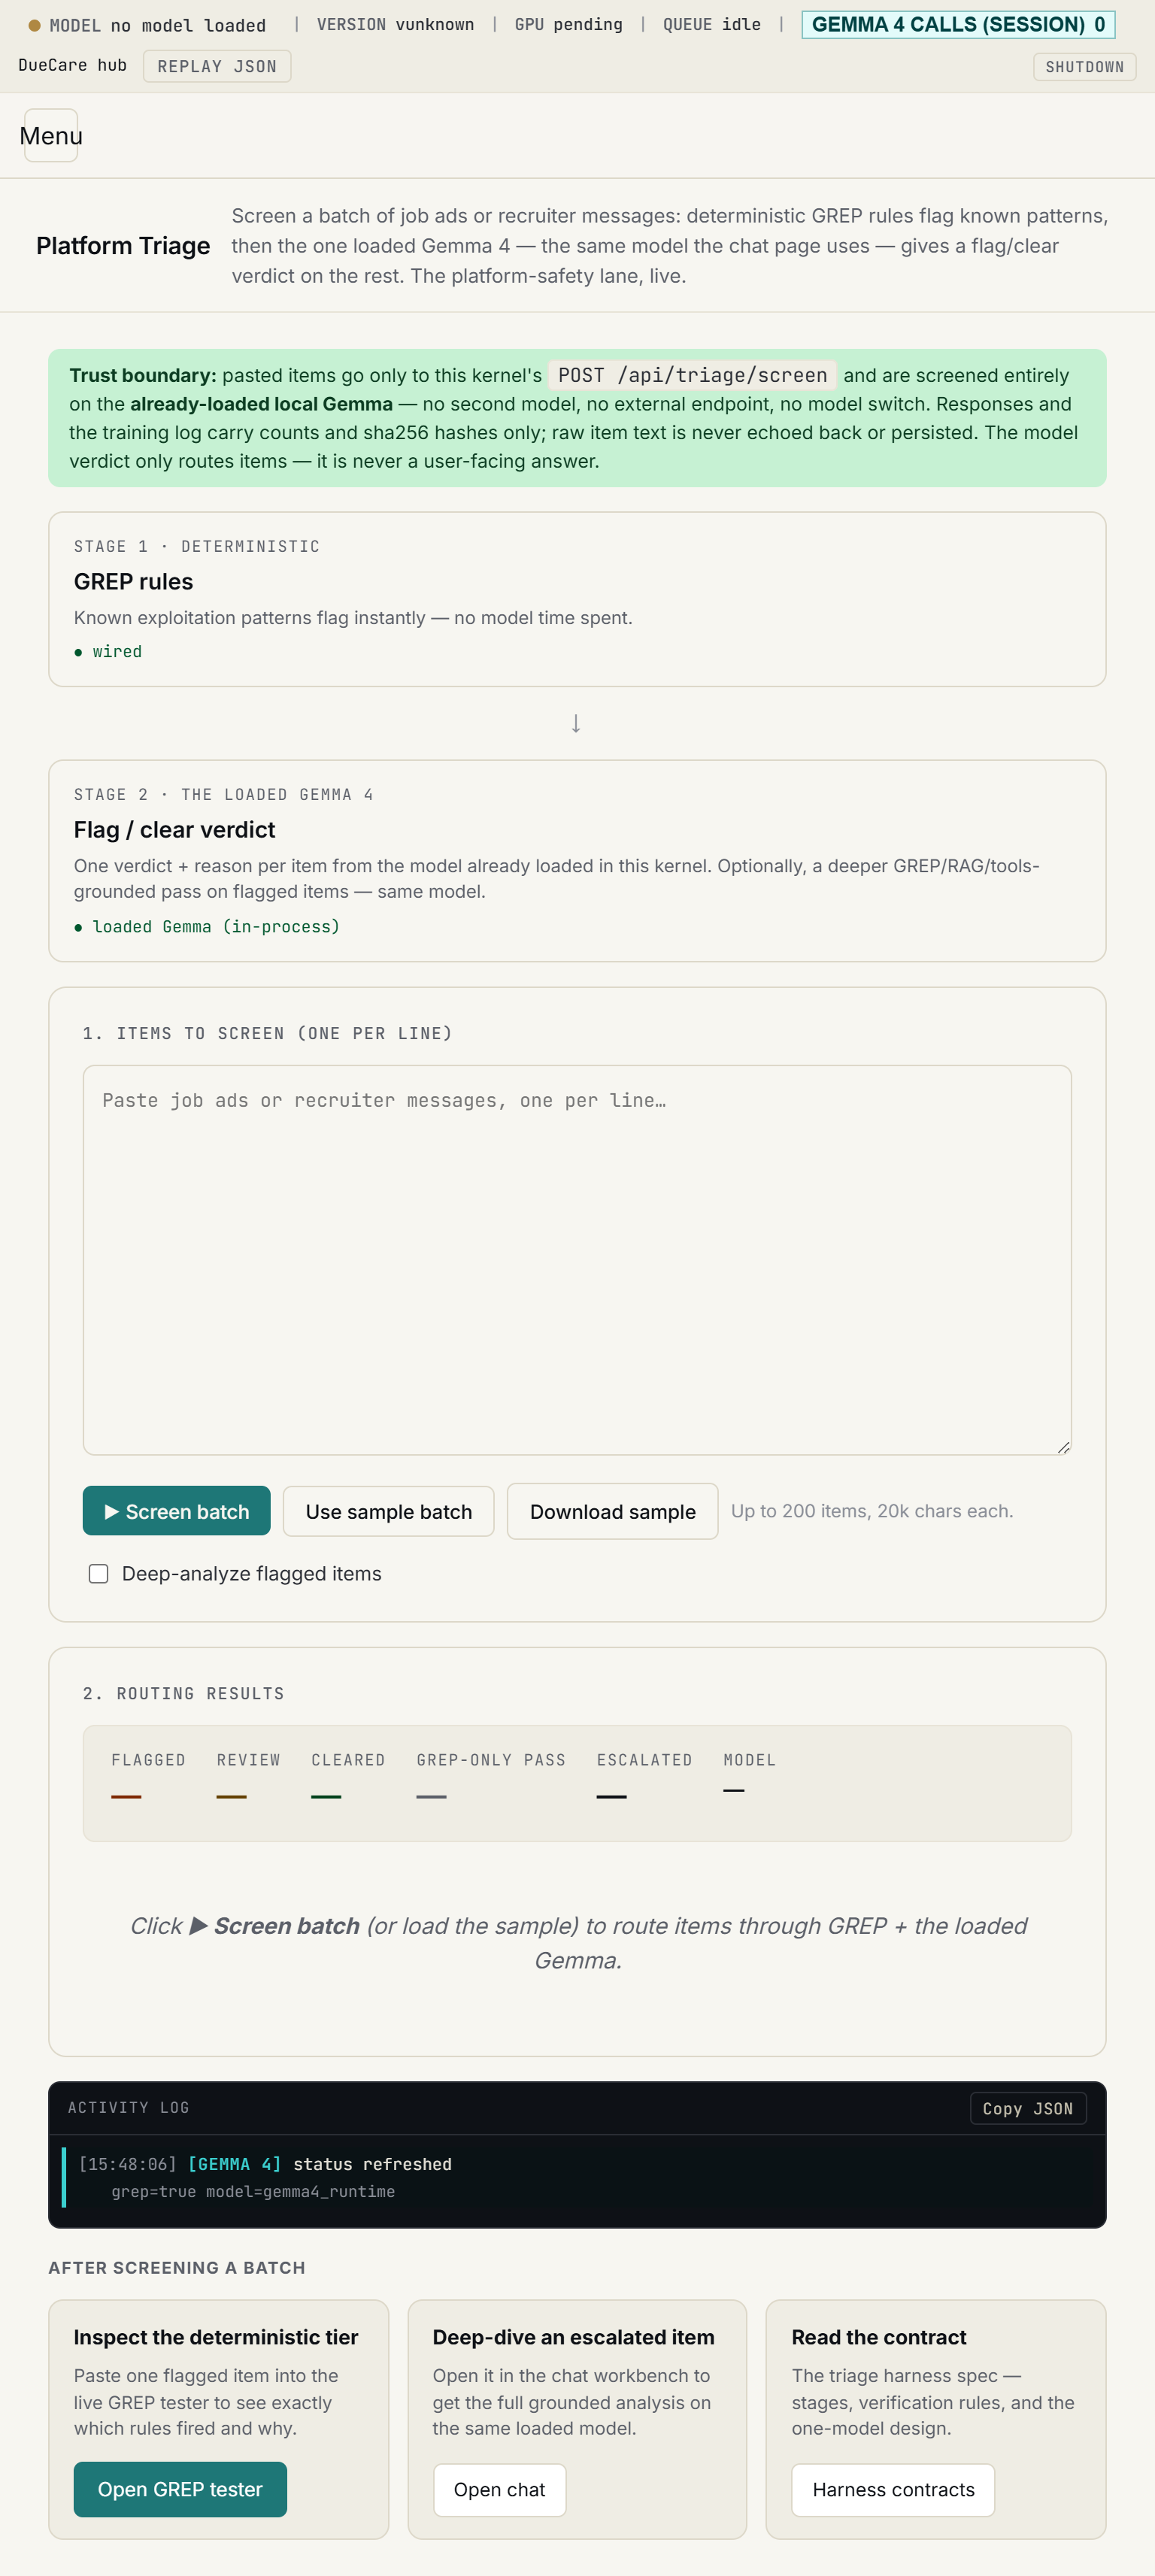
Task: Click the ACTIVITY LOG header label
Action: point(129,2107)
